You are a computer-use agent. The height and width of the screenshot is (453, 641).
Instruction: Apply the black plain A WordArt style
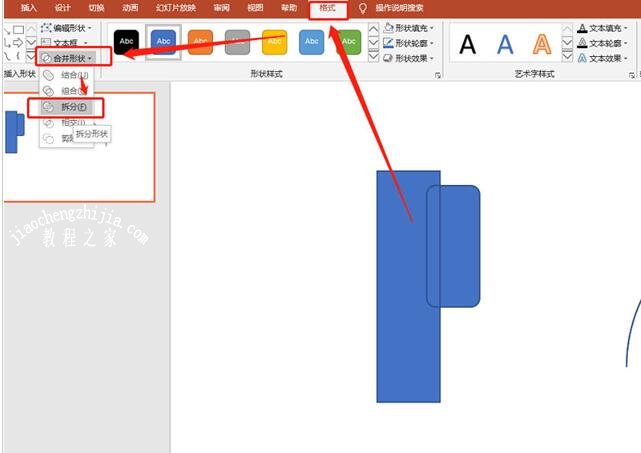468,44
